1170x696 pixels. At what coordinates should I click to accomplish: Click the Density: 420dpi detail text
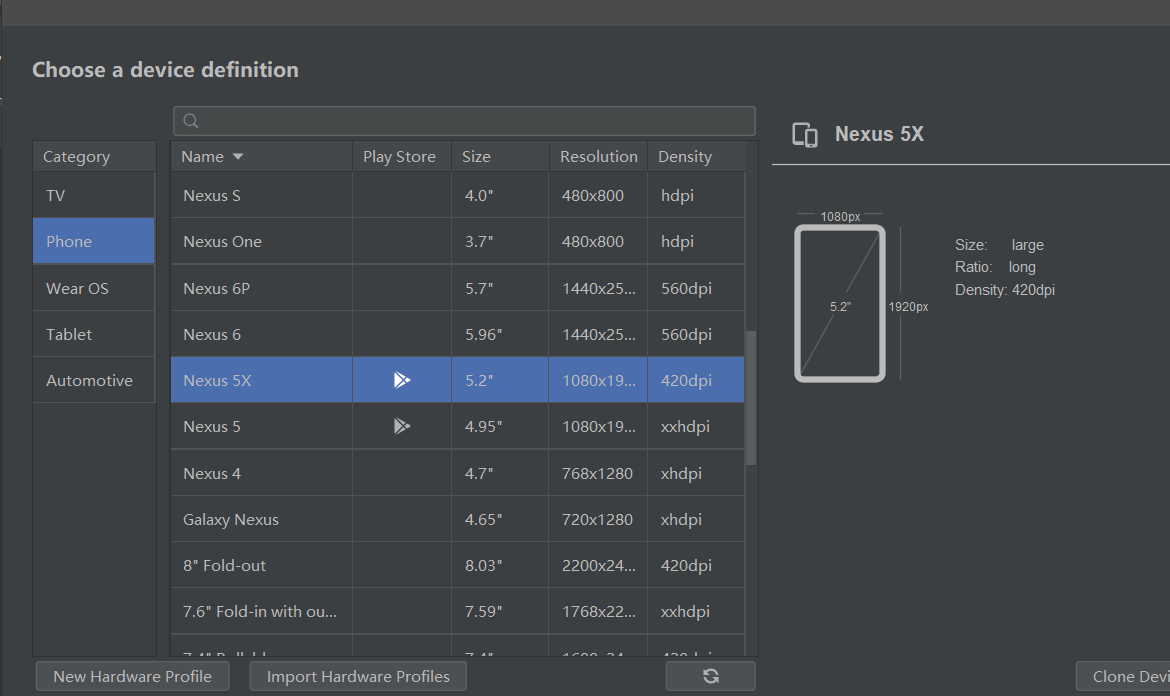[1004, 290]
